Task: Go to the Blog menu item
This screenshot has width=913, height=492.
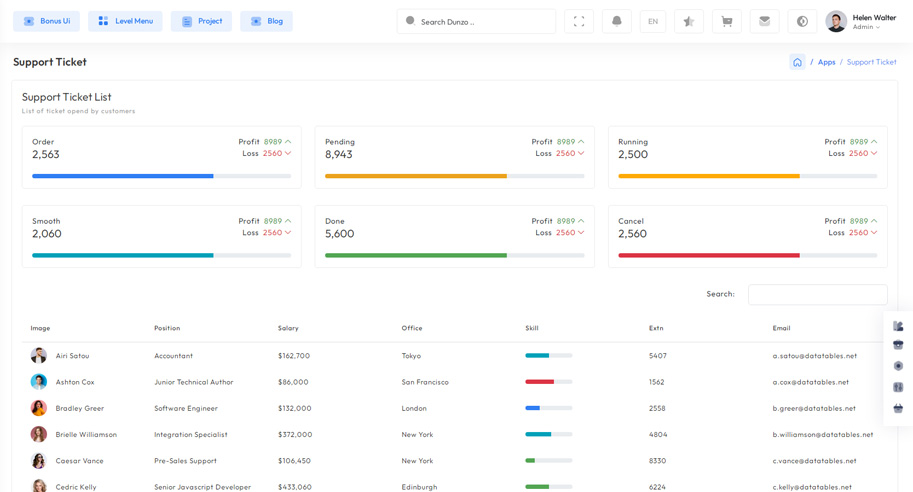Action: click(266, 21)
